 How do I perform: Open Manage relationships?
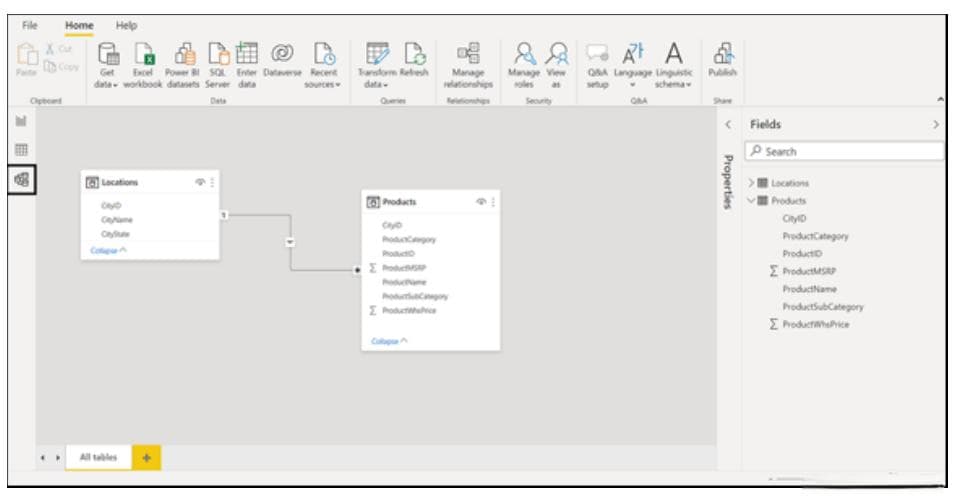[468, 66]
